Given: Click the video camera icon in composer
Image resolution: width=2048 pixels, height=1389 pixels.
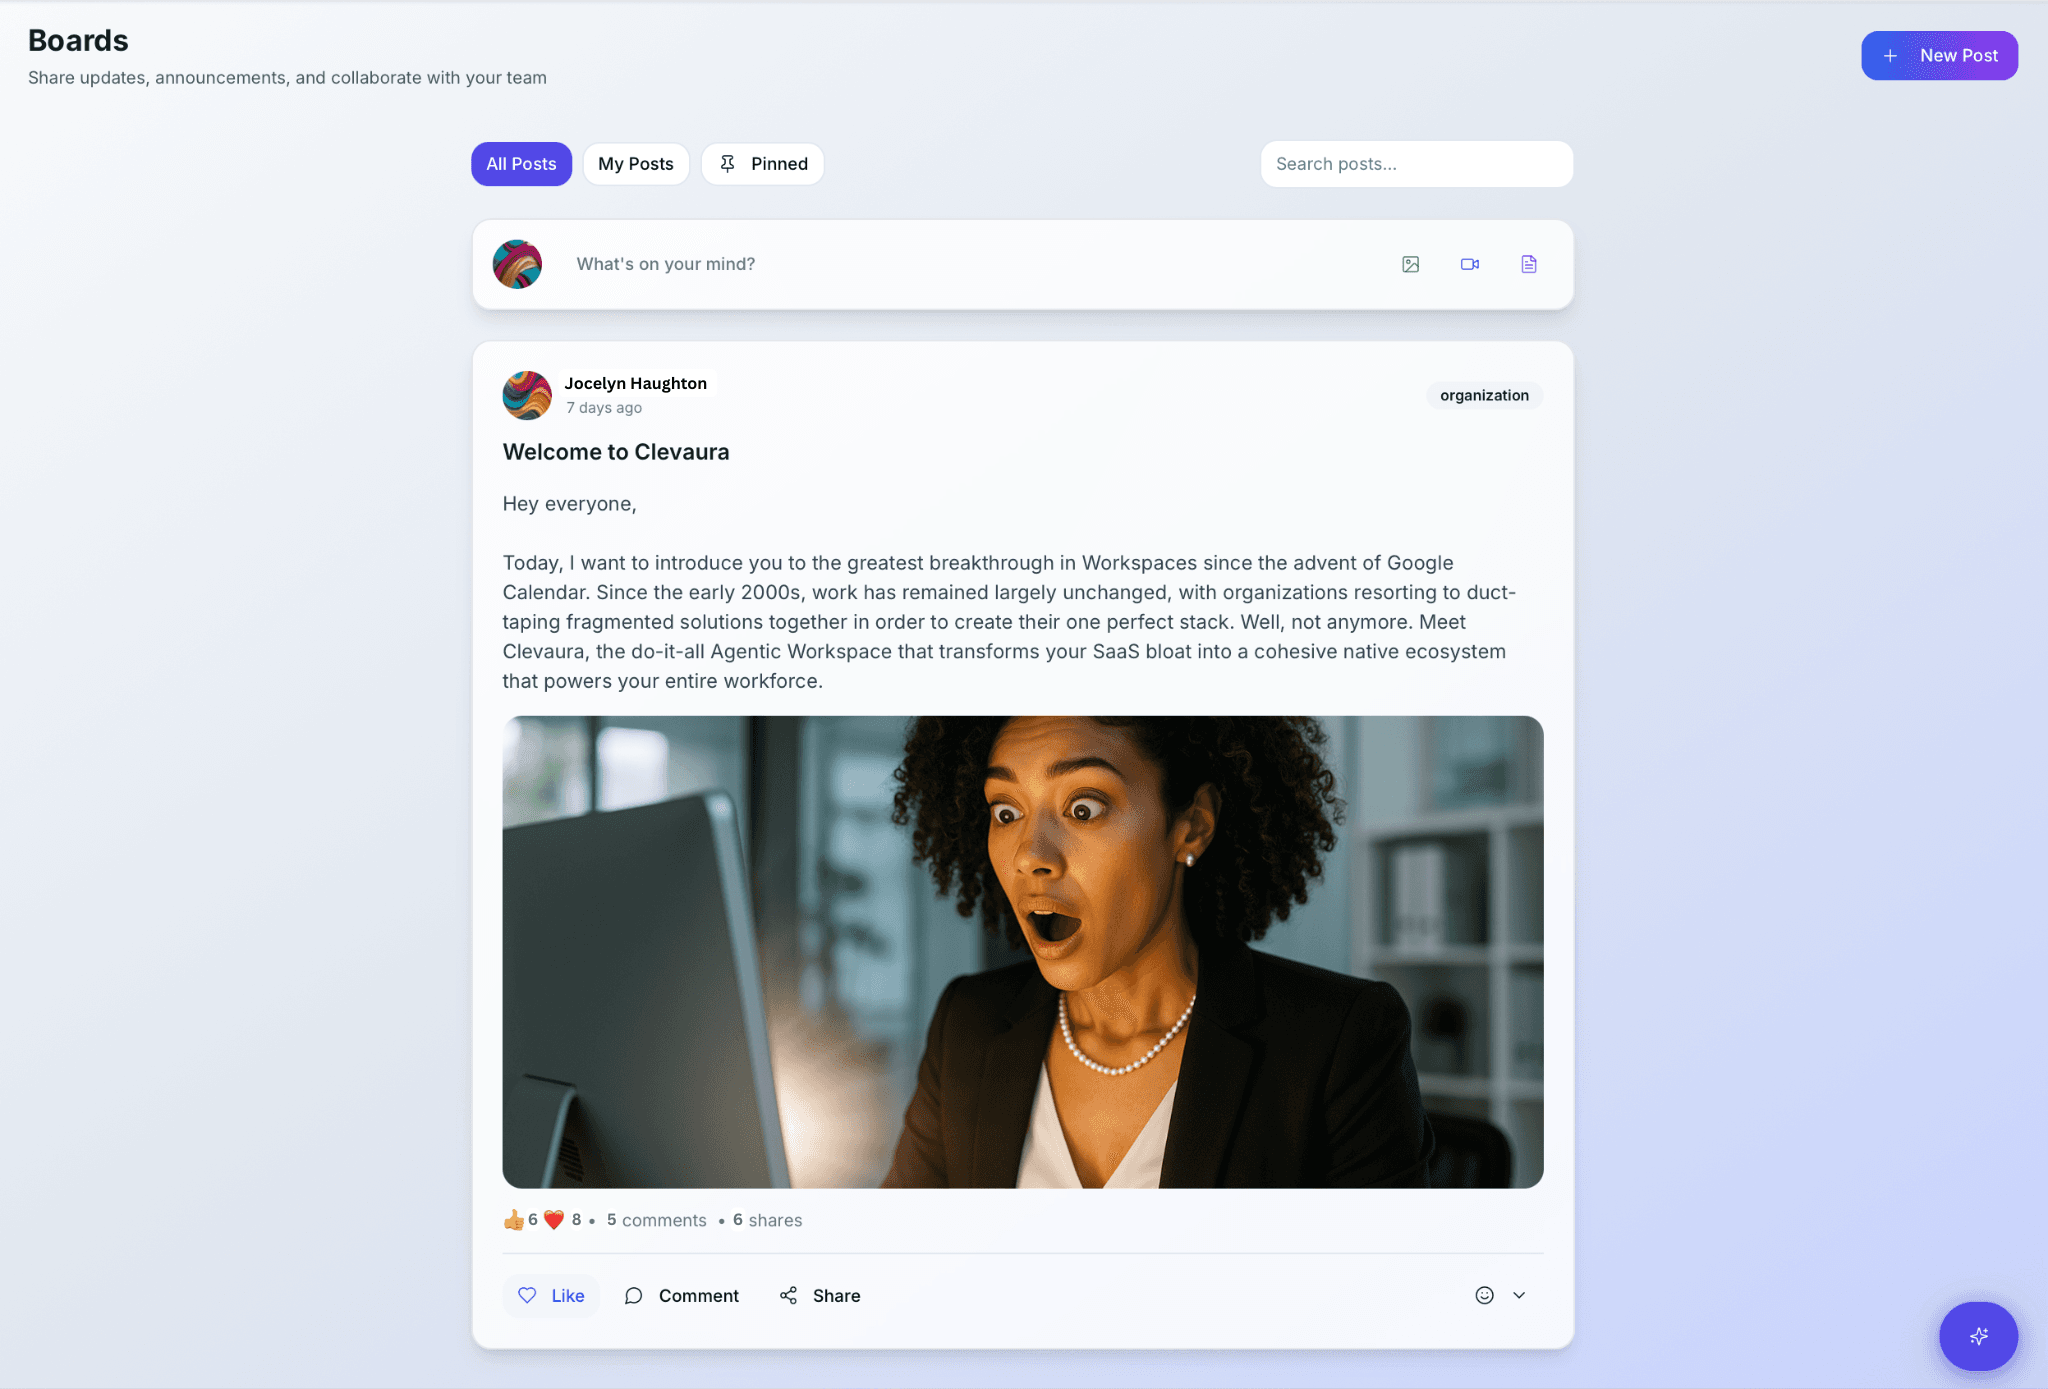Looking at the screenshot, I should point(1469,264).
